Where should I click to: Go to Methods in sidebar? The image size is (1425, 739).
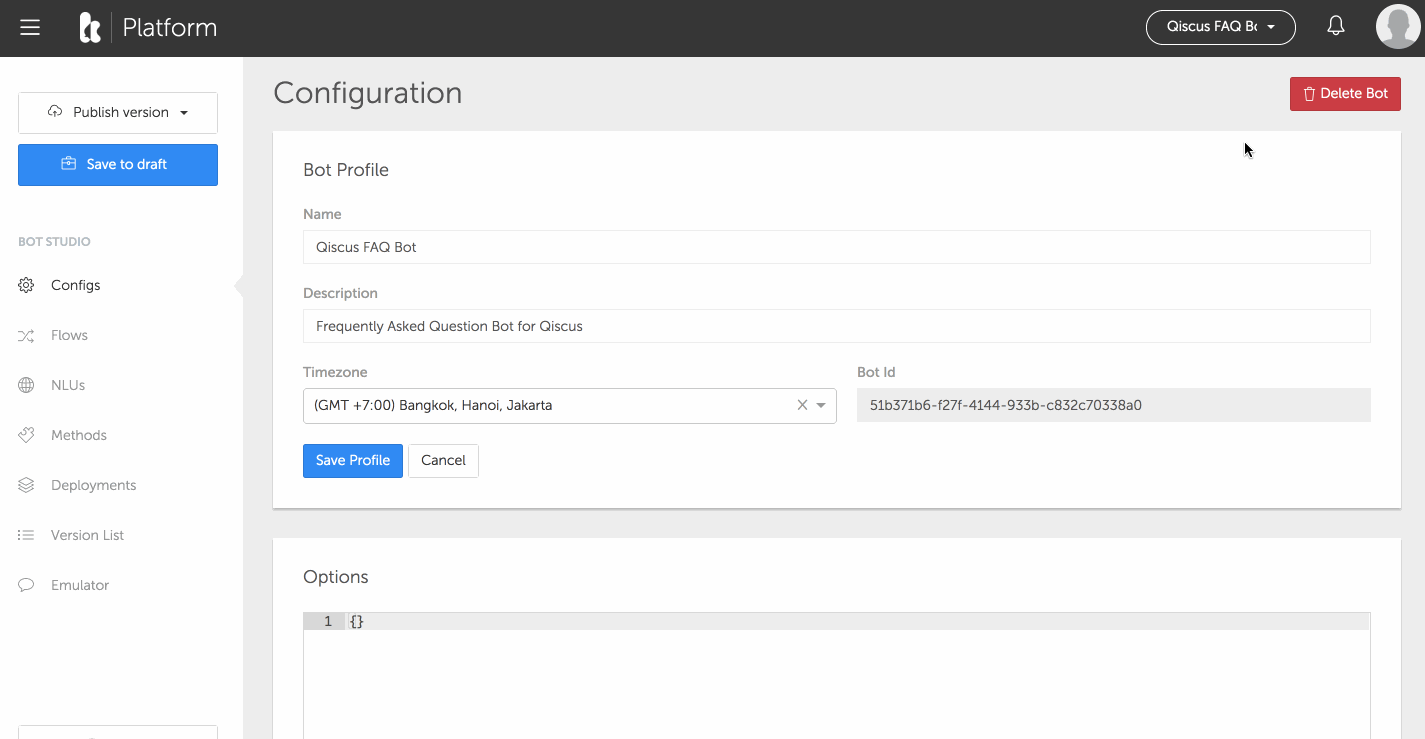(79, 435)
